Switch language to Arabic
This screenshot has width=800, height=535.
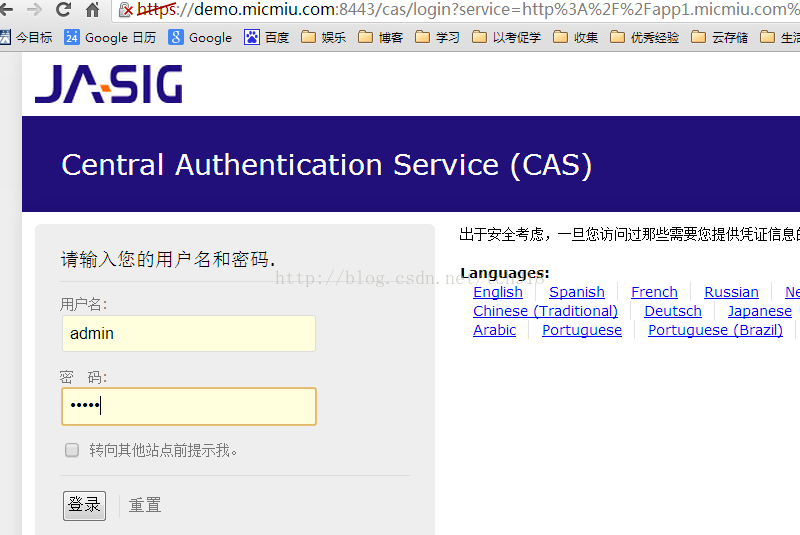pyautogui.click(x=494, y=330)
